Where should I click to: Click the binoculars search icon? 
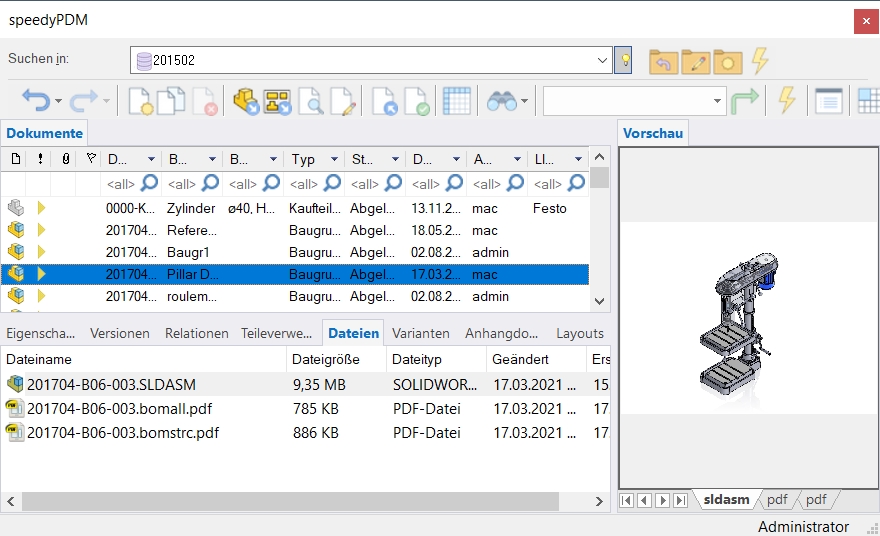coord(500,100)
